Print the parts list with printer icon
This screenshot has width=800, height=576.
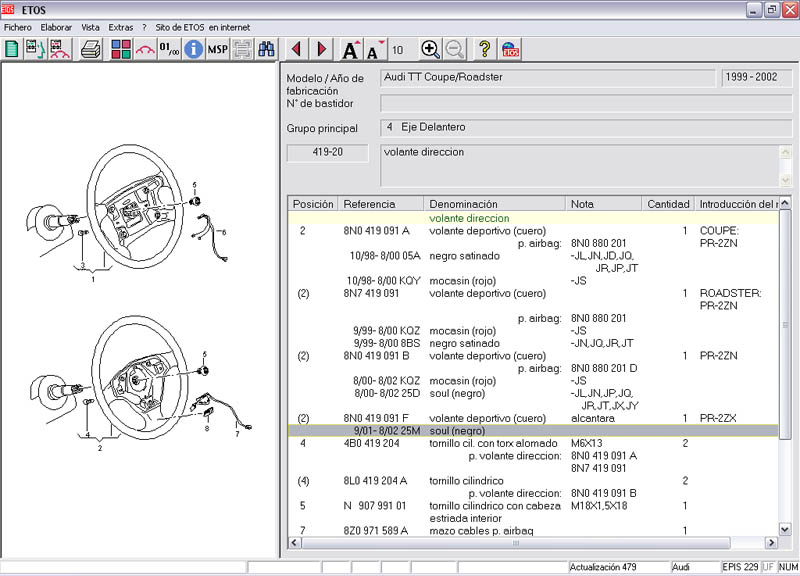91,49
